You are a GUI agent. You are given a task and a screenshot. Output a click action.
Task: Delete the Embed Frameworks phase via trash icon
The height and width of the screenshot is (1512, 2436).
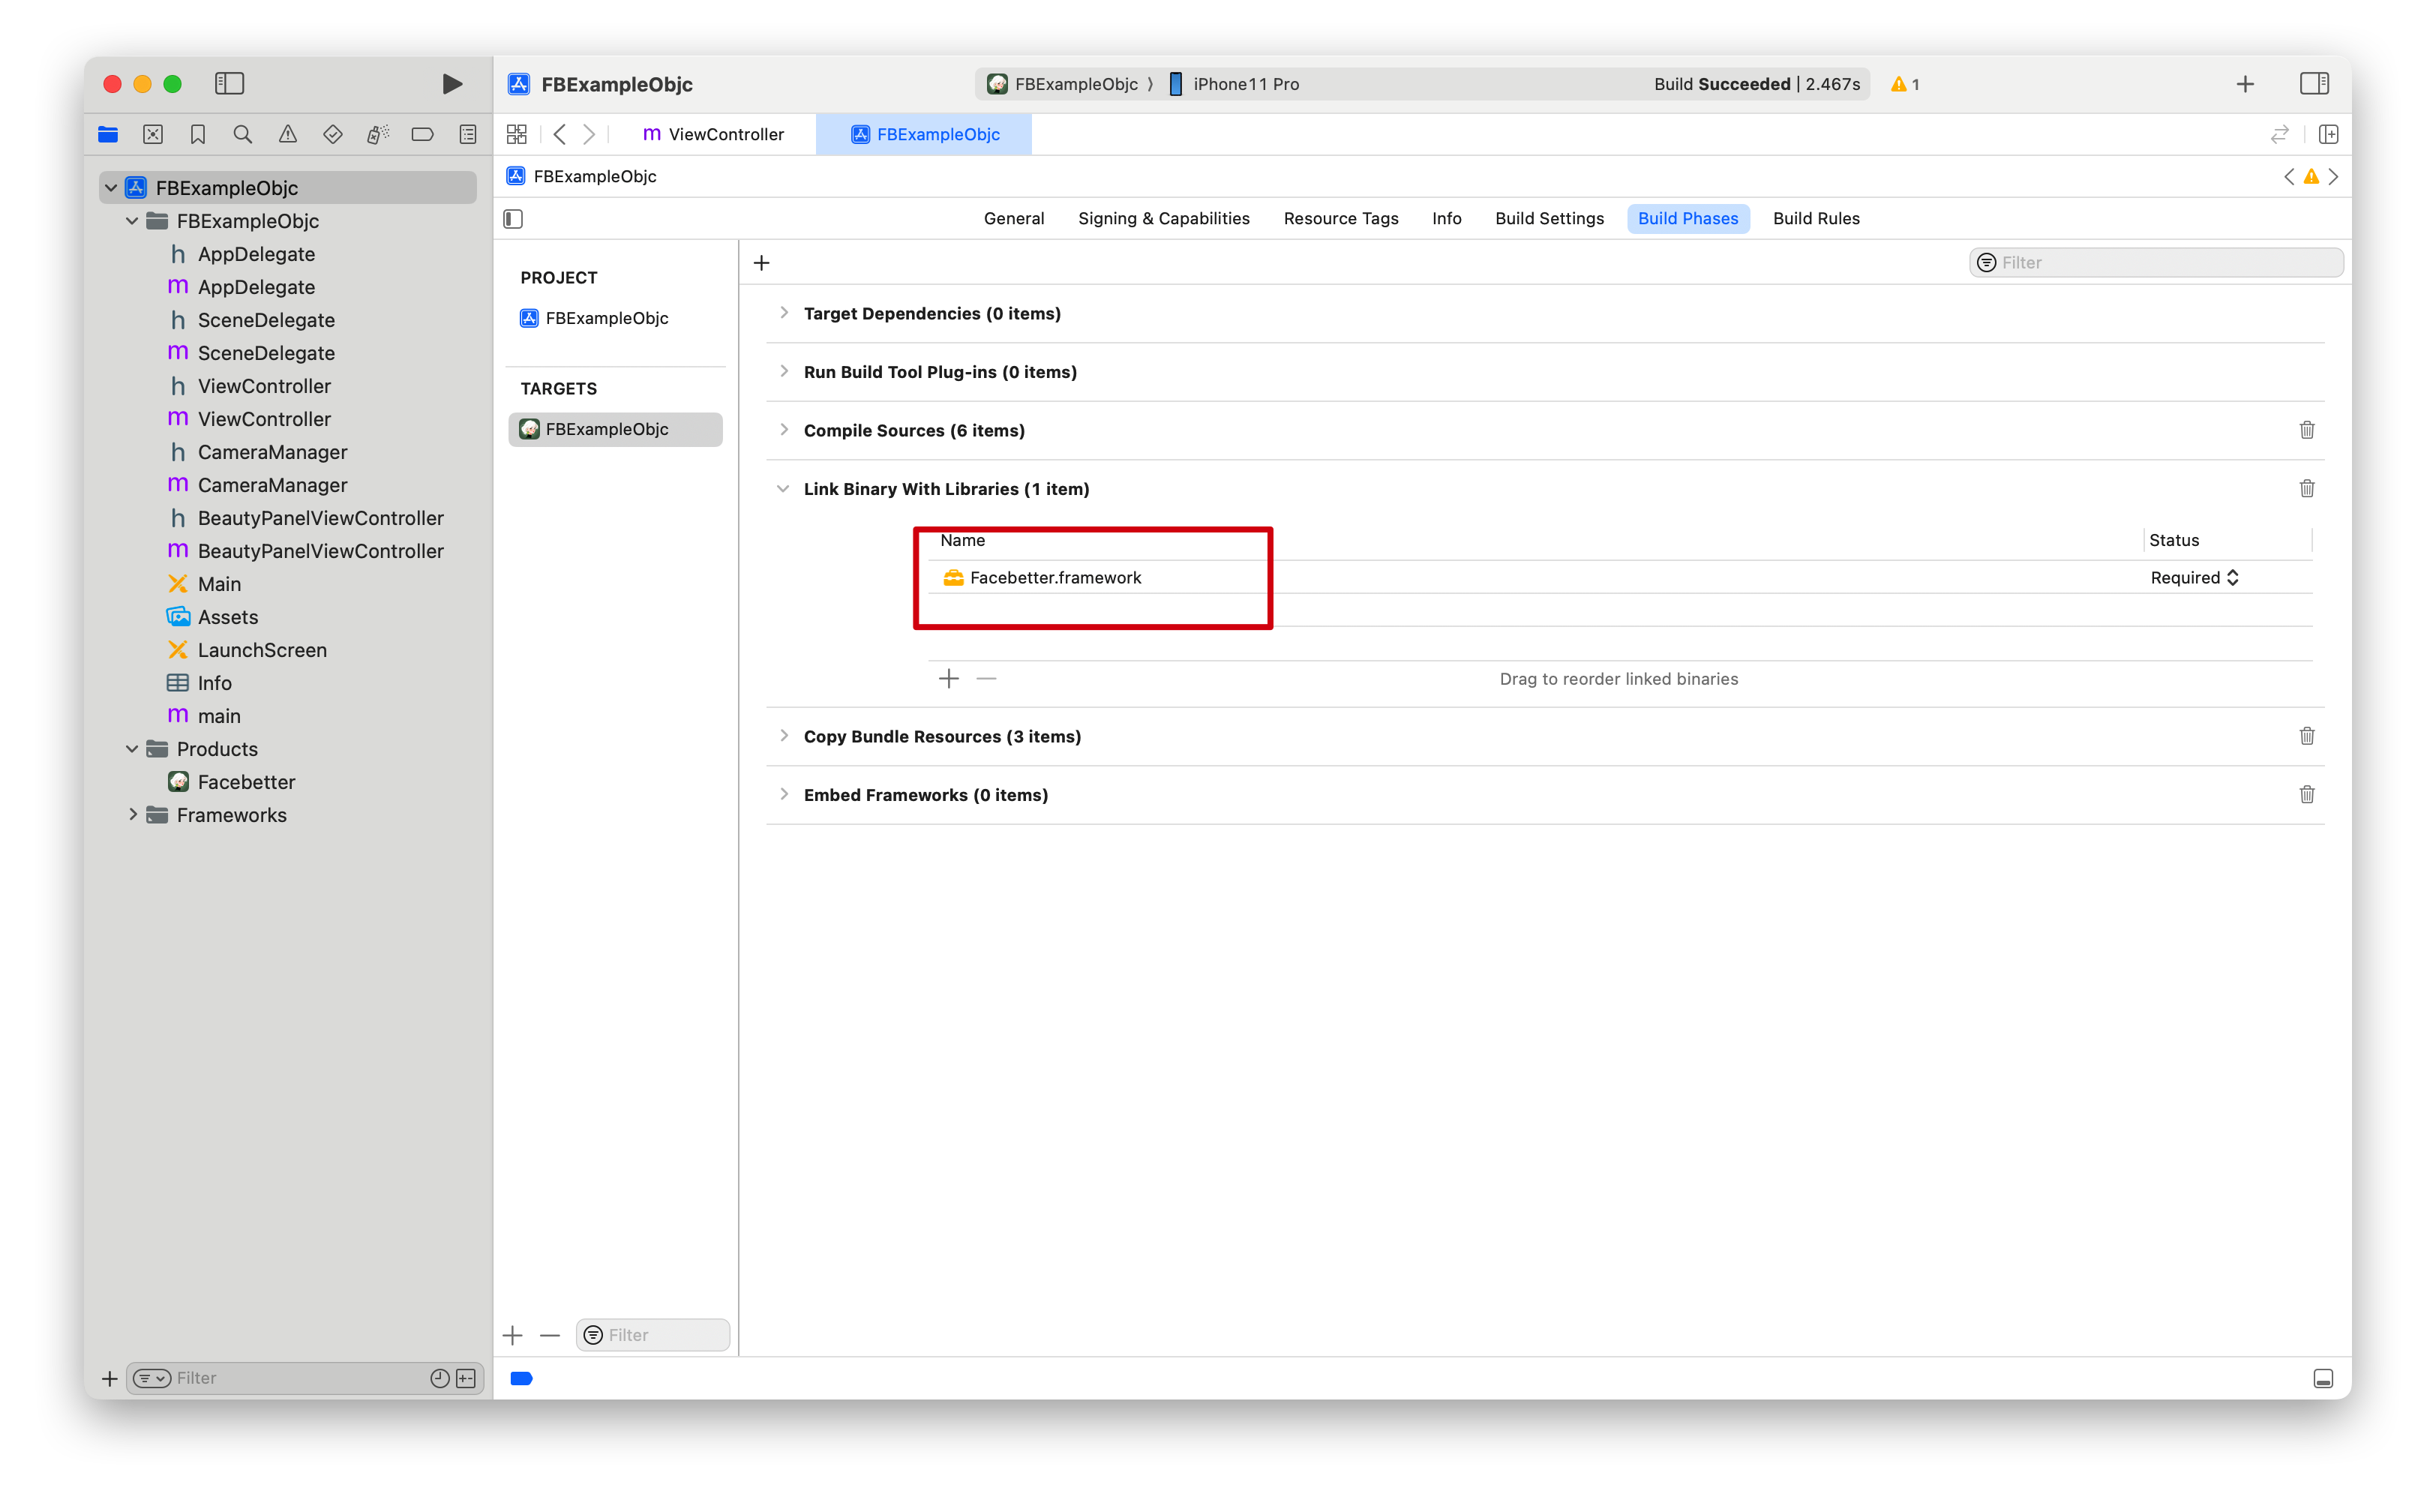click(x=2307, y=794)
